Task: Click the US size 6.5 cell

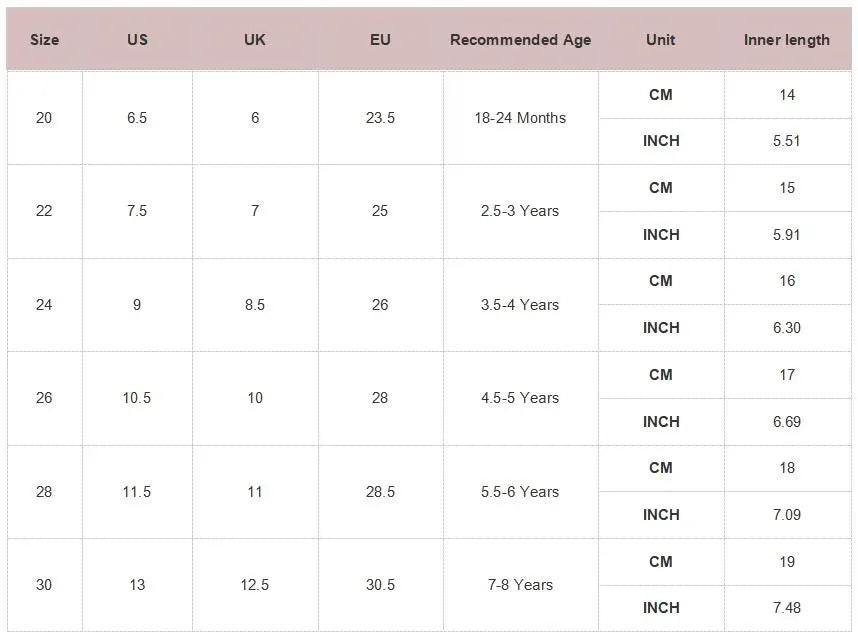Action: pyautogui.click(x=137, y=118)
